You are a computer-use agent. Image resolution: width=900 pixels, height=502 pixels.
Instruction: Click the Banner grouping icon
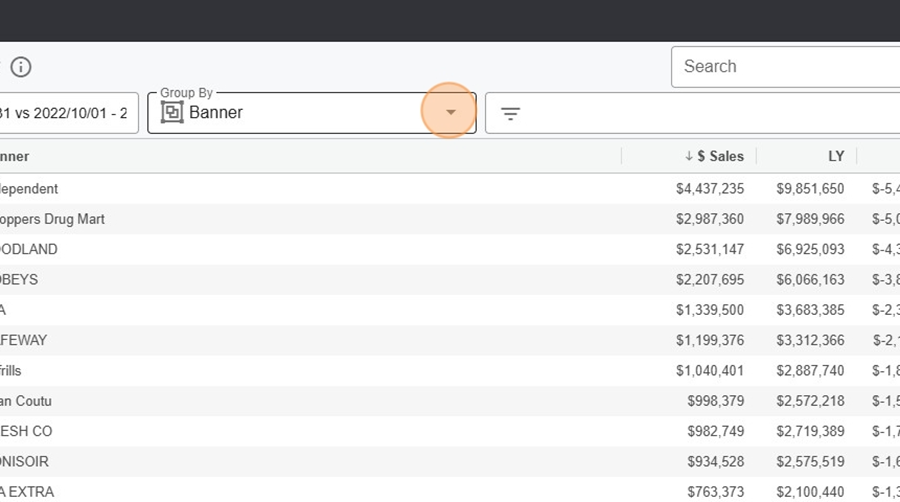[x=172, y=112]
